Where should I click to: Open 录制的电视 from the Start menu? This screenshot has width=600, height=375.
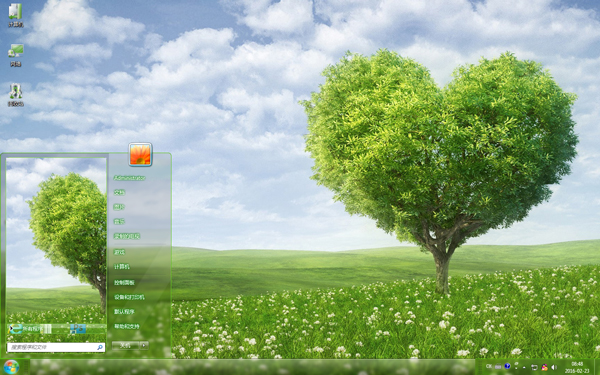click(127, 236)
